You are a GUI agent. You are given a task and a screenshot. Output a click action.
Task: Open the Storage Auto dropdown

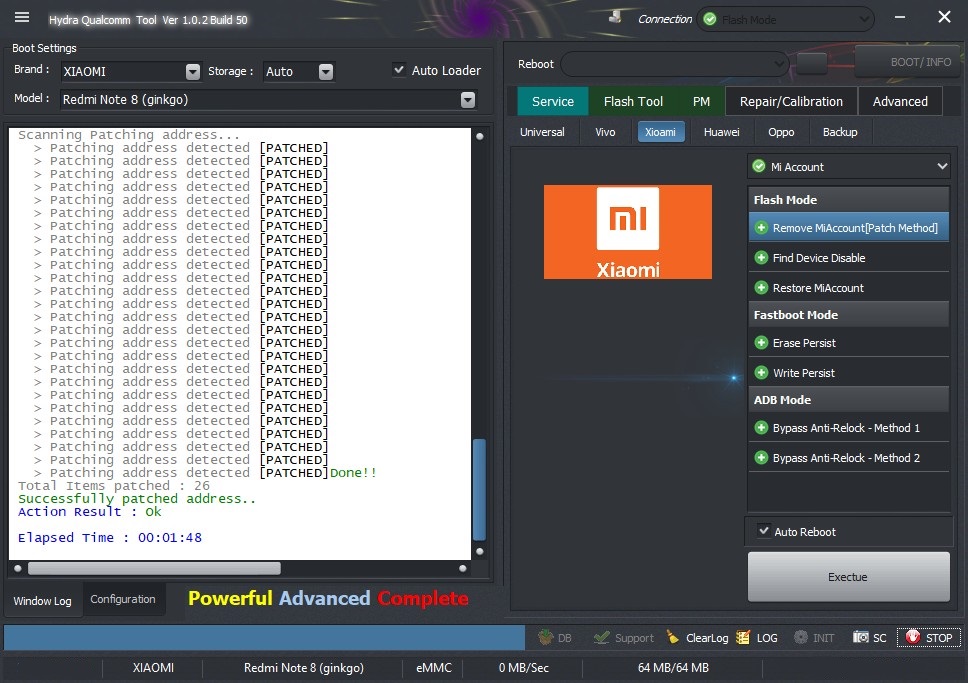click(x=326, y=72)
